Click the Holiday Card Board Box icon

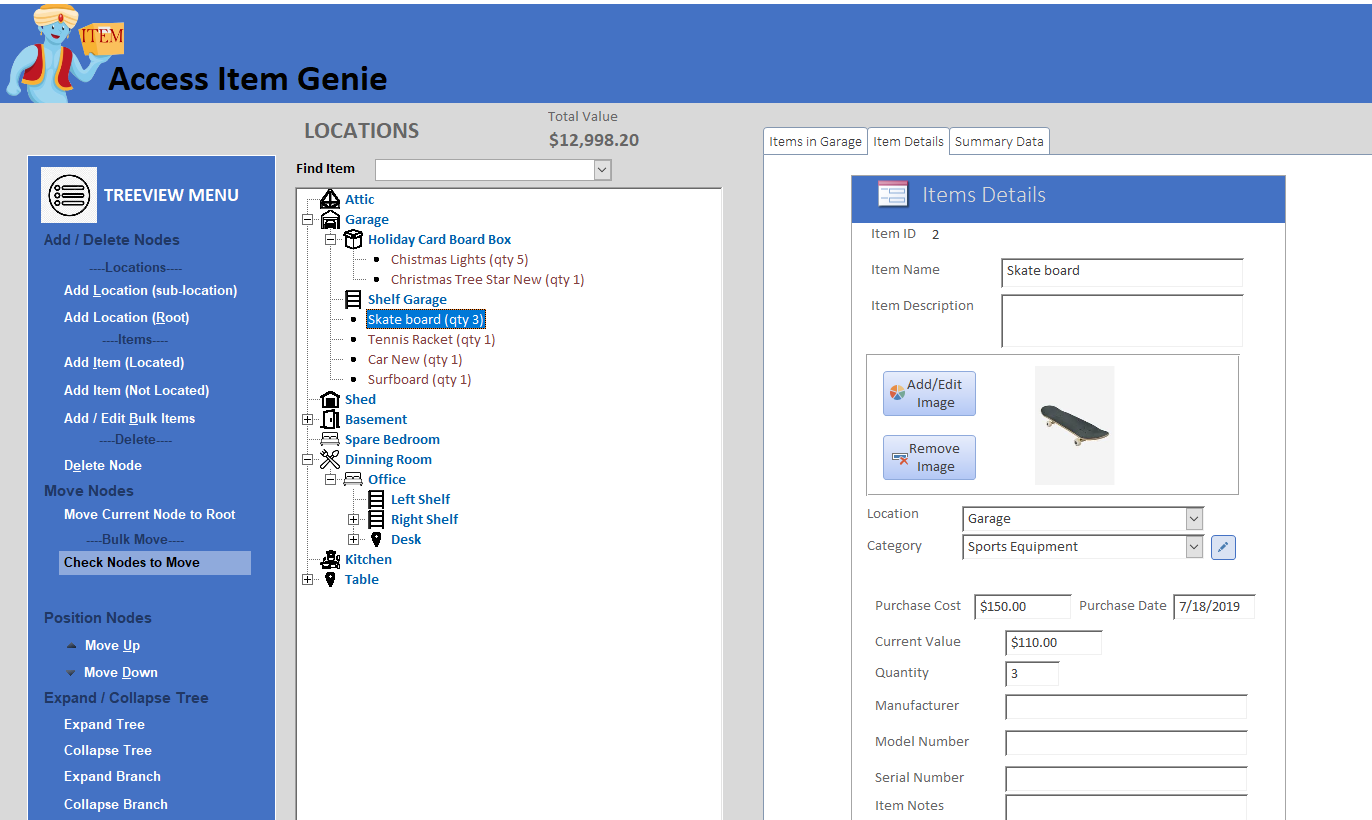pos(352,239)
